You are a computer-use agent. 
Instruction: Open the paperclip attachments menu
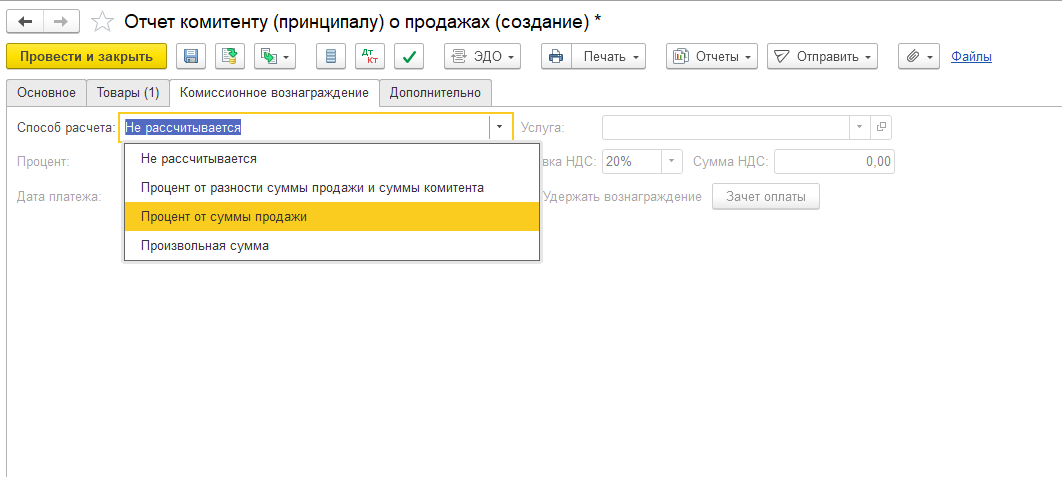pyautogui.click(x=919, y=57)
